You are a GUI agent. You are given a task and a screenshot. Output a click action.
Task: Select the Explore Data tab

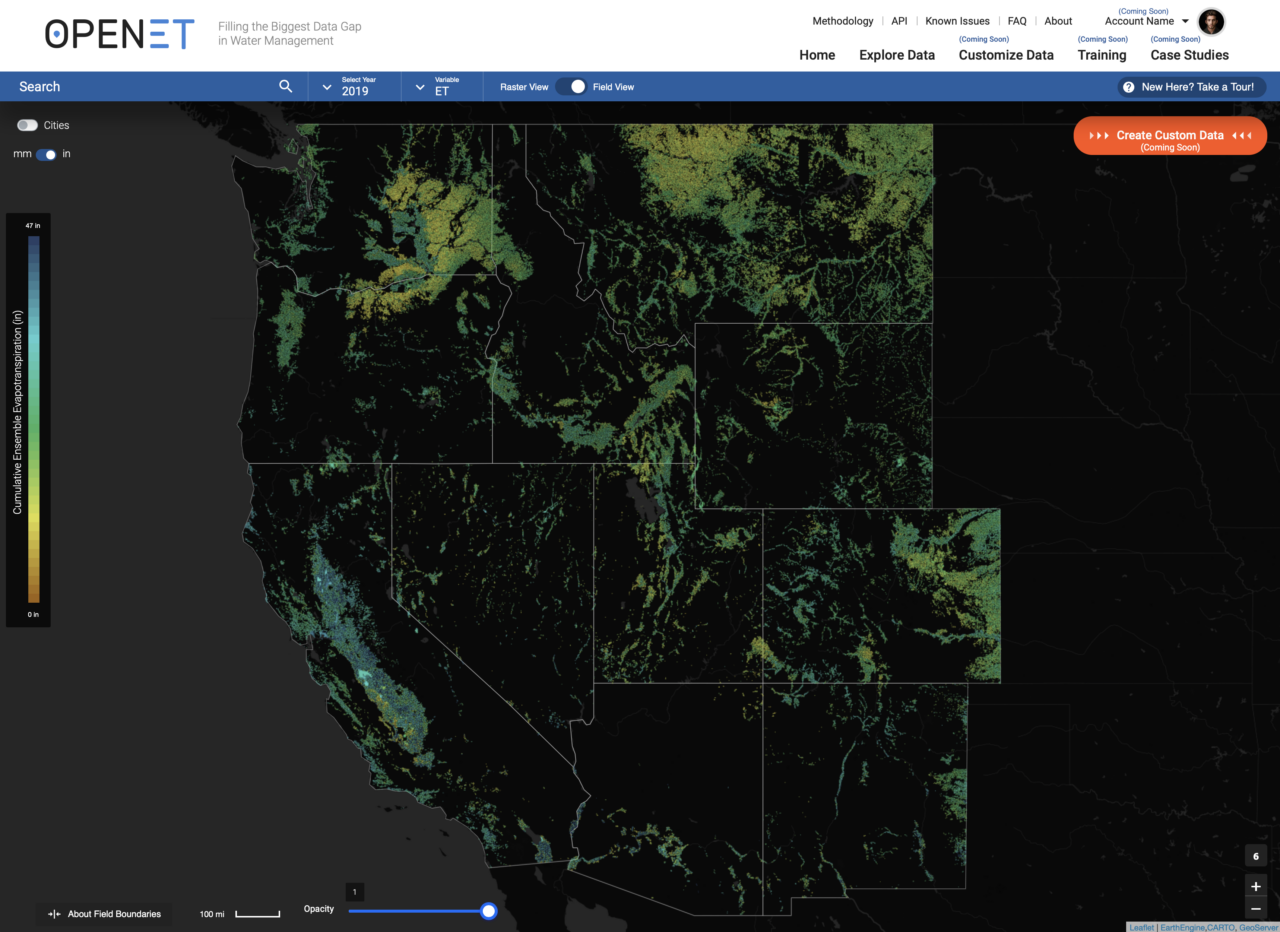pyautogui.click(x=896, y=55)
